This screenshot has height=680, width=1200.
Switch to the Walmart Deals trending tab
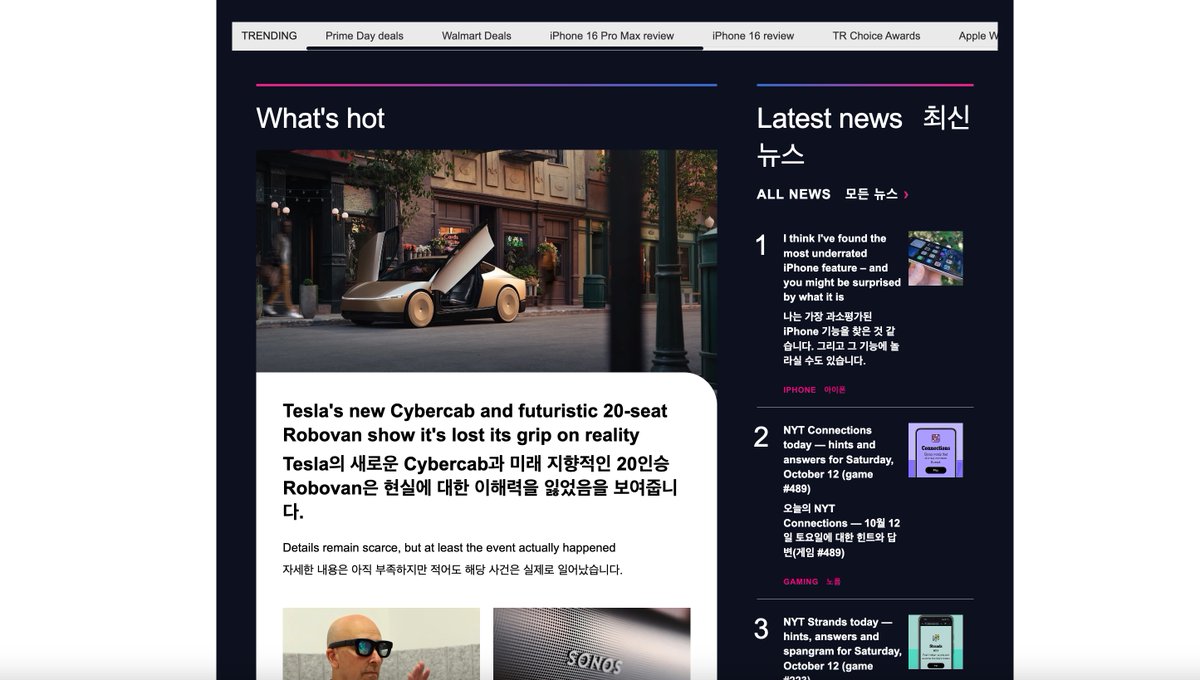pos(475,35)
